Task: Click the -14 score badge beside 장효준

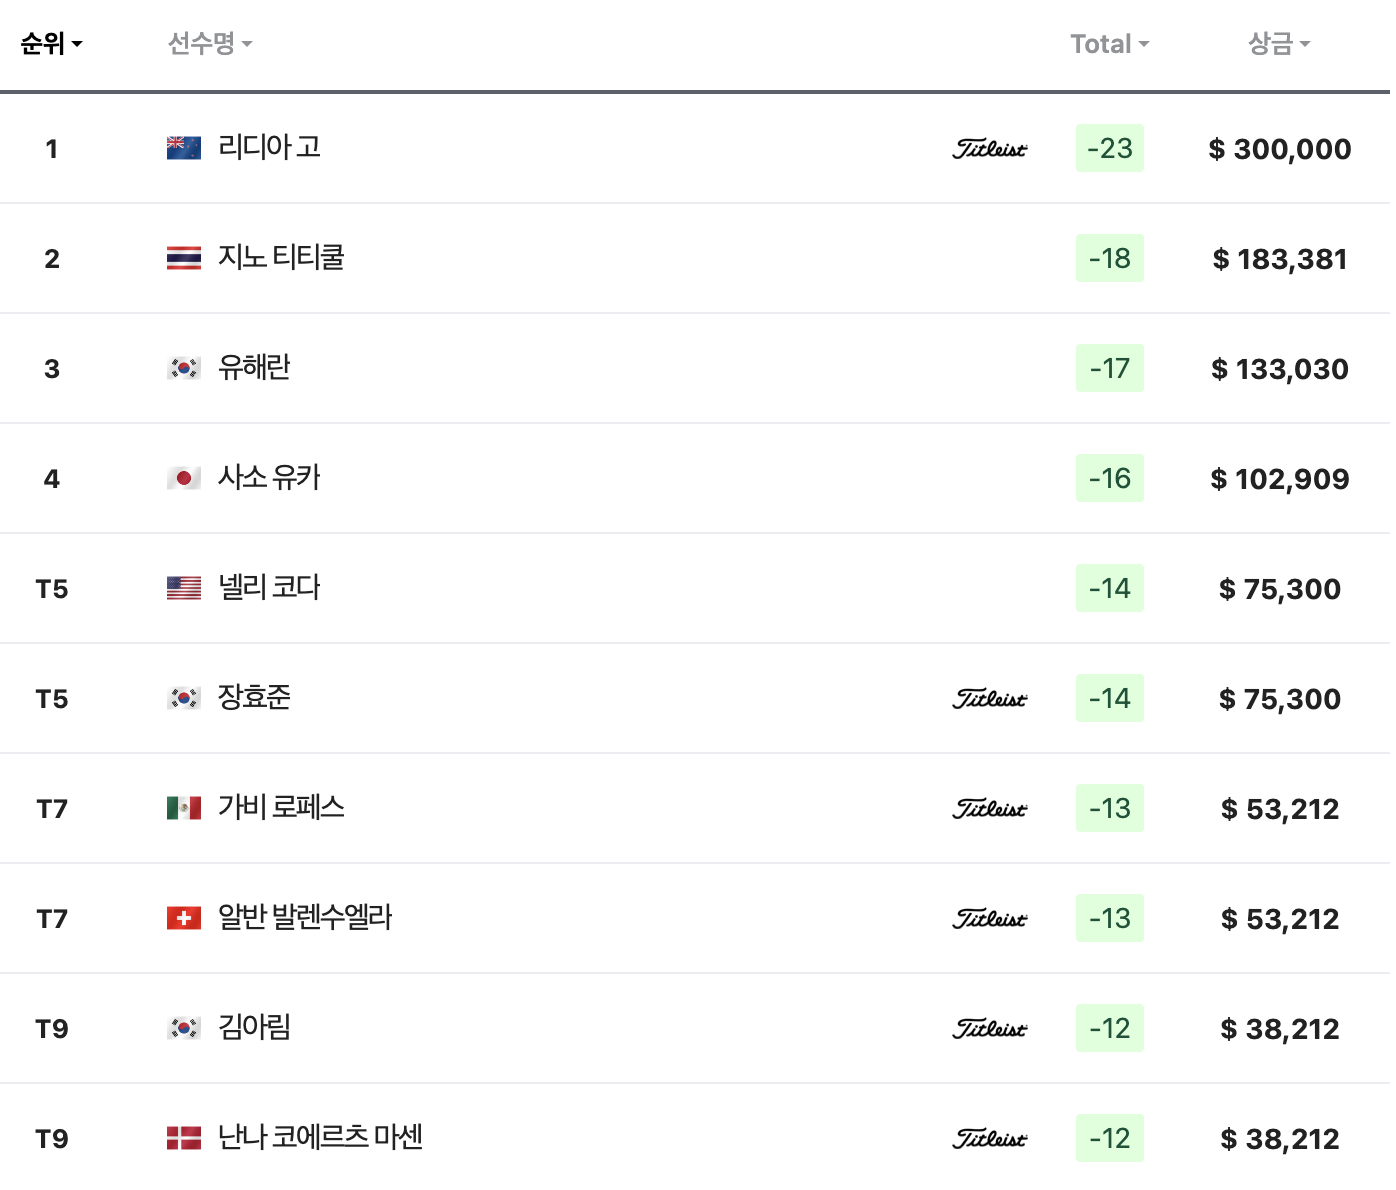Action: (x=1109, y=698)
